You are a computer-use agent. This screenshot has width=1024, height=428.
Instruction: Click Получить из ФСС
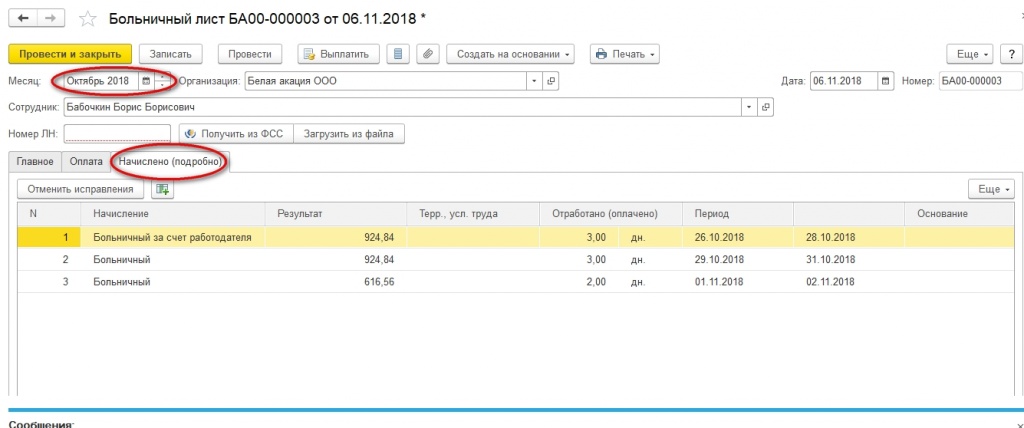(x=236, y=134)
